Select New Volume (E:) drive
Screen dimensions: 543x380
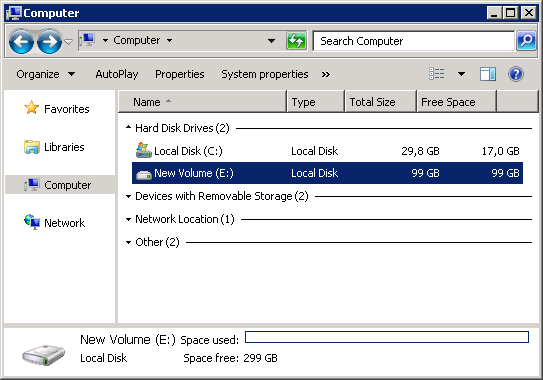327,173
